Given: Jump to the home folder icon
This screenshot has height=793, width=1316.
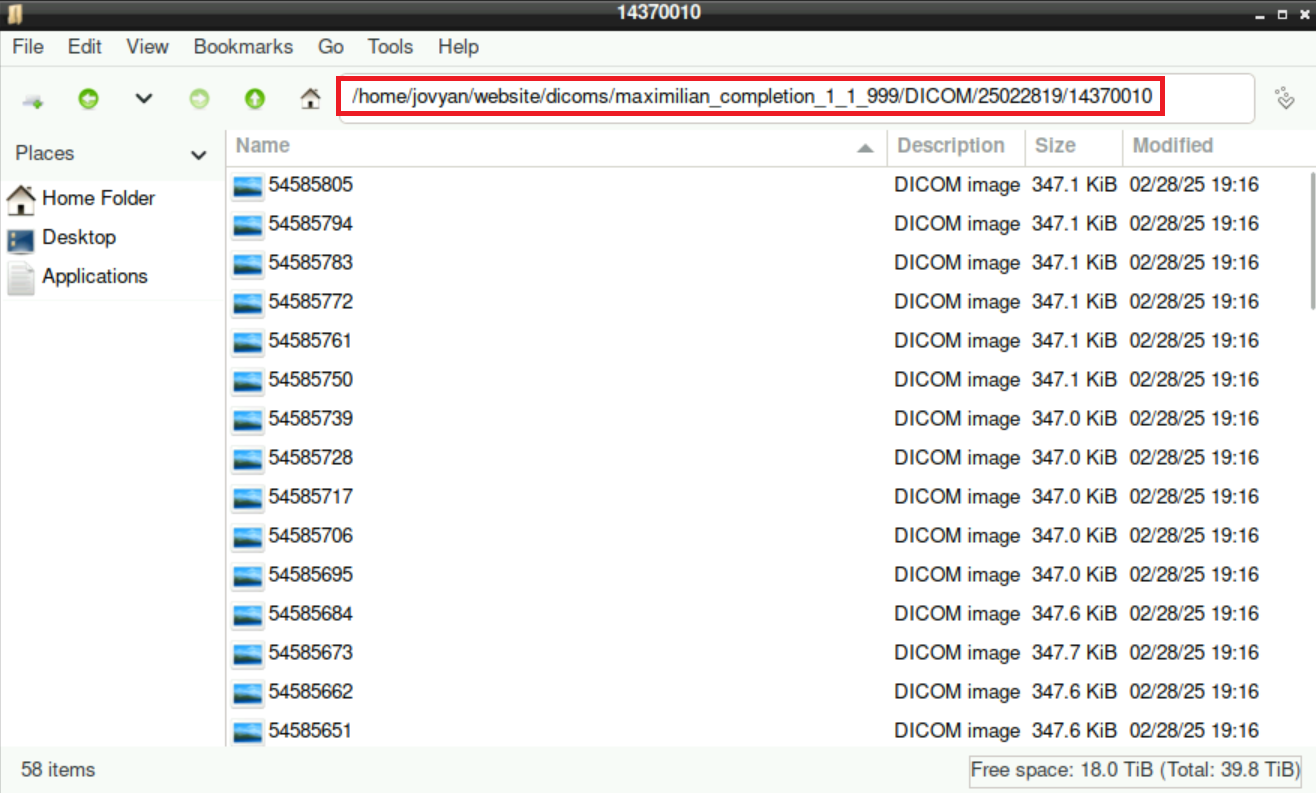Looking at the screenshot, I should pyautogui.click(x=311, y=99).
